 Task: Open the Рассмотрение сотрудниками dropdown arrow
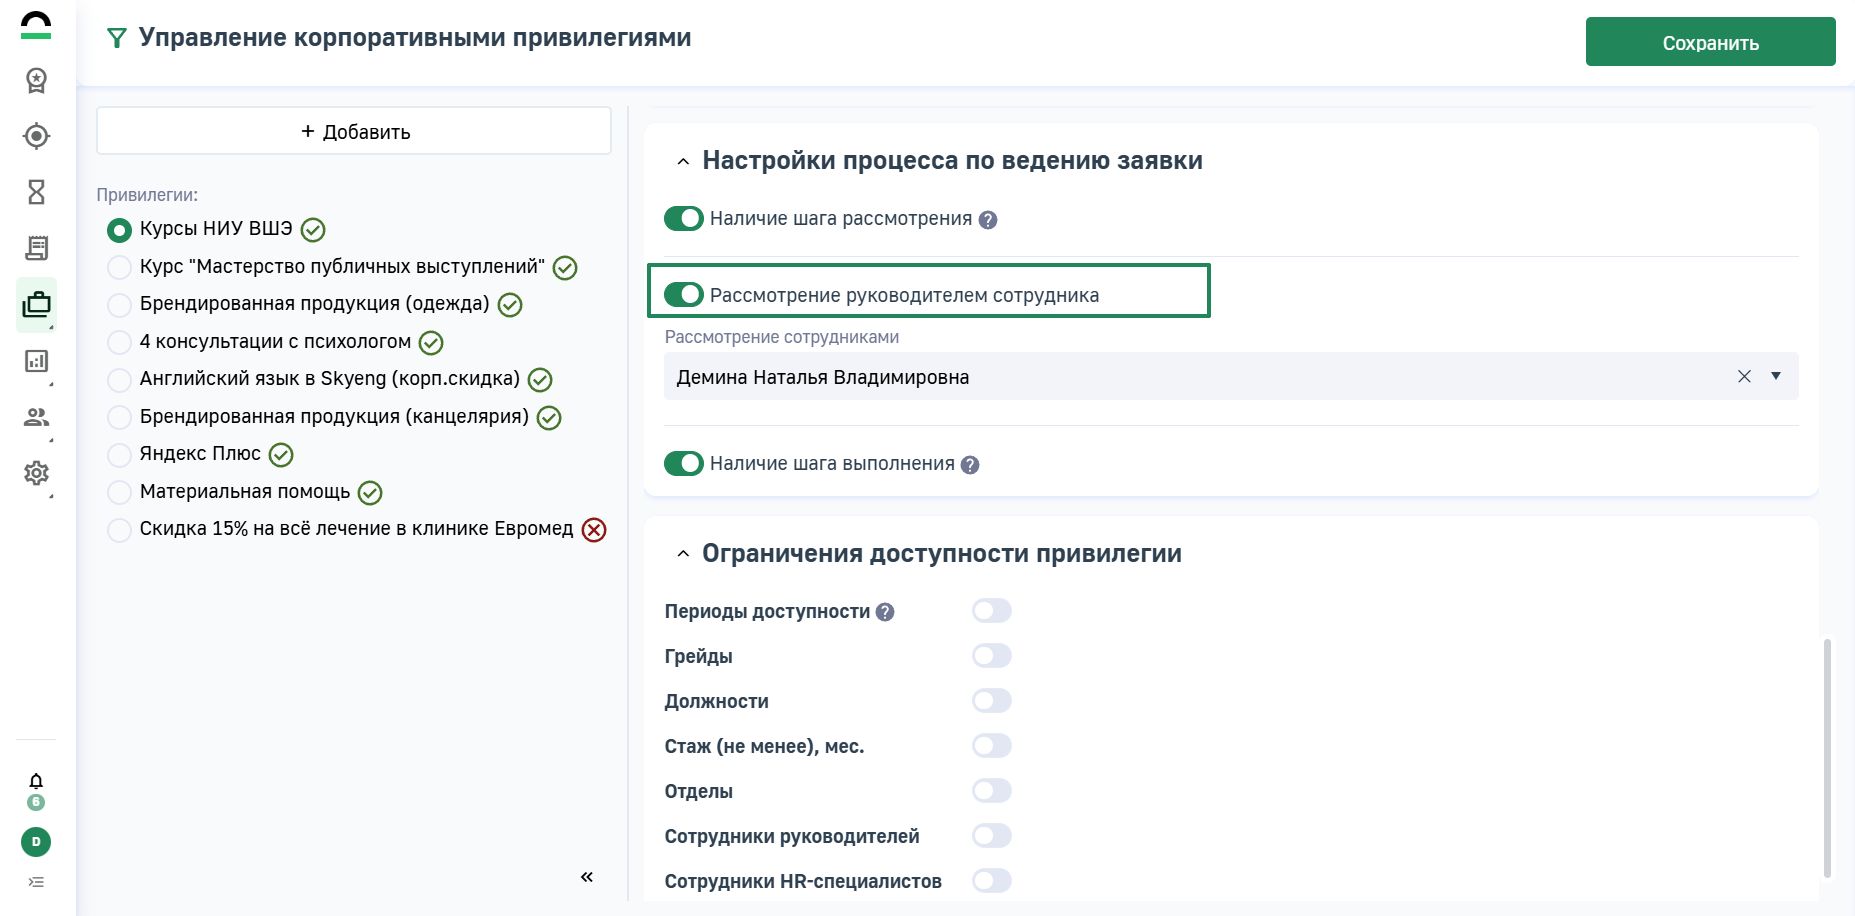pyautogui.click(x=1776, y=376)
